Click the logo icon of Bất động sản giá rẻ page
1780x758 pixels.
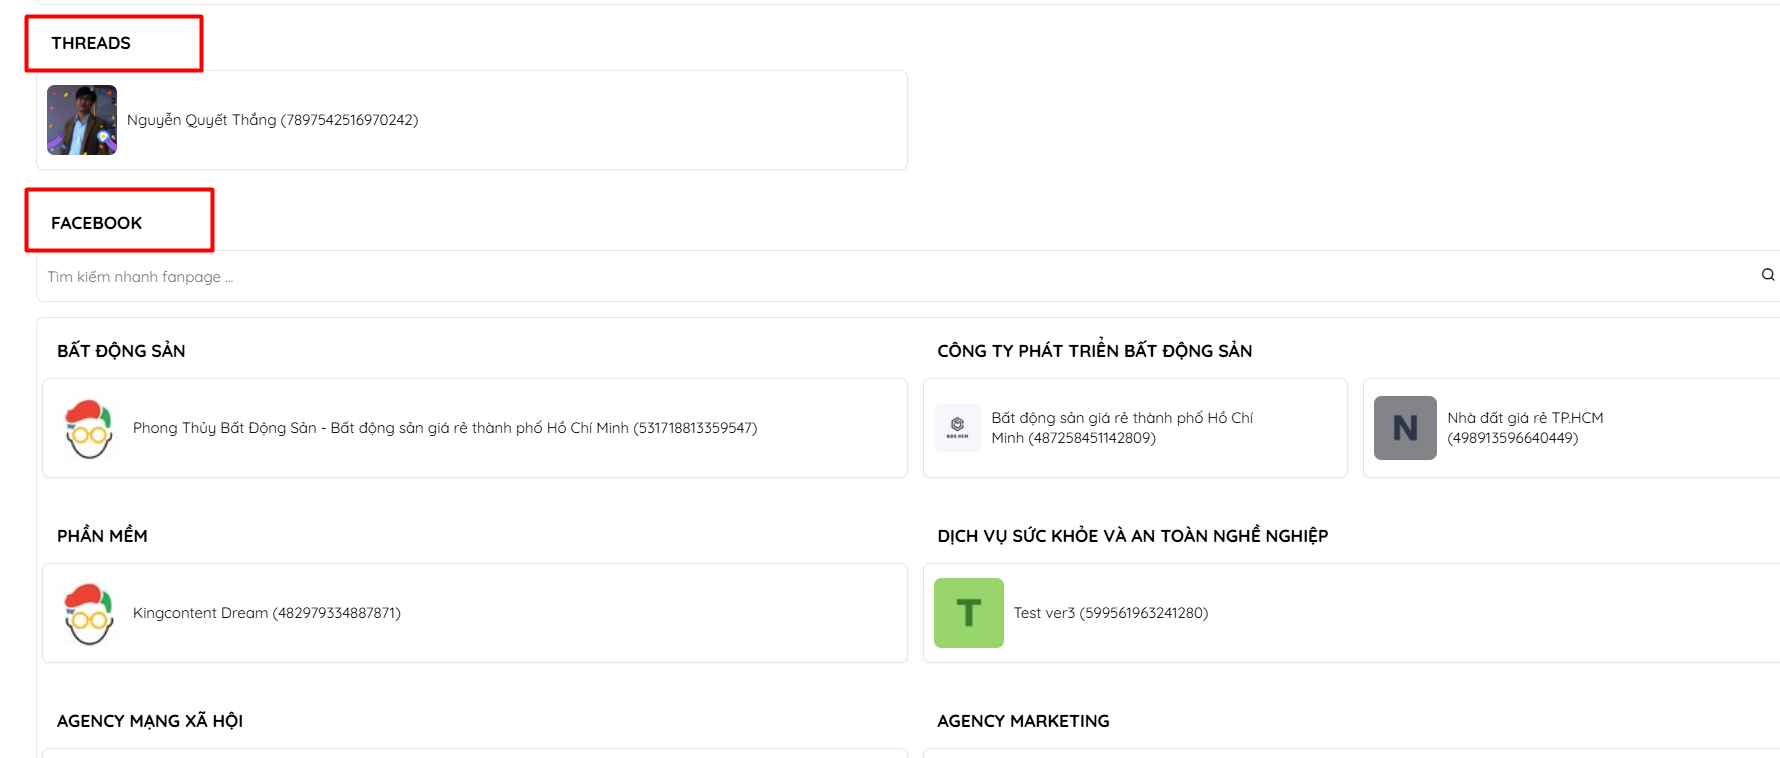pos(957,428)
